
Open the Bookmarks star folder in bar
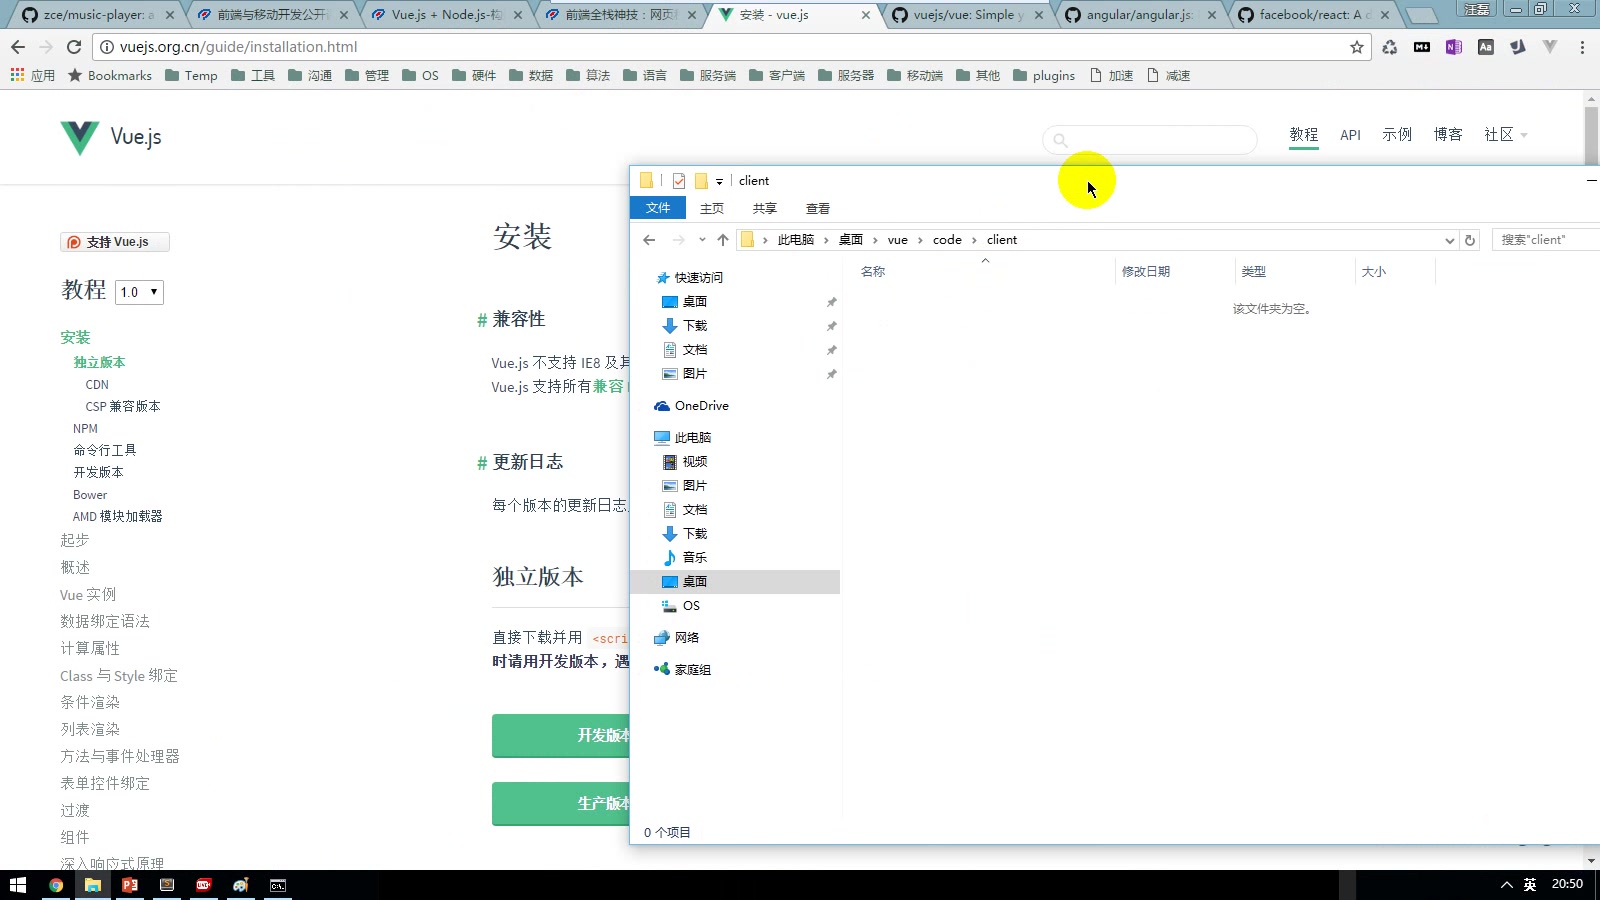point(110,75)
